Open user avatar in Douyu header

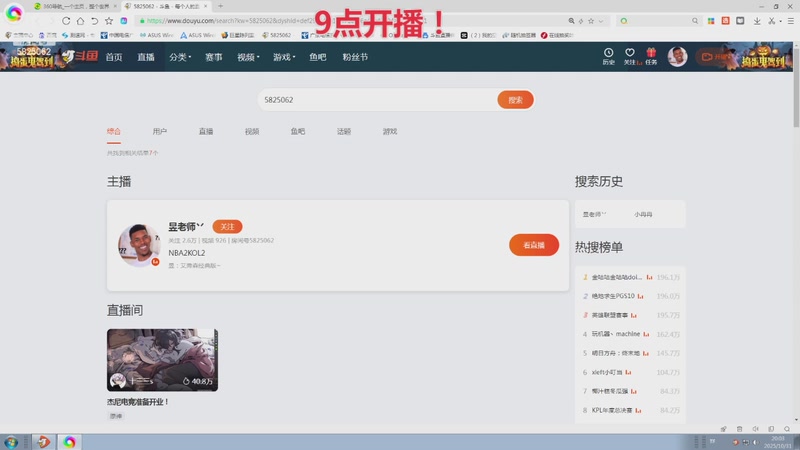coord(678,57)
